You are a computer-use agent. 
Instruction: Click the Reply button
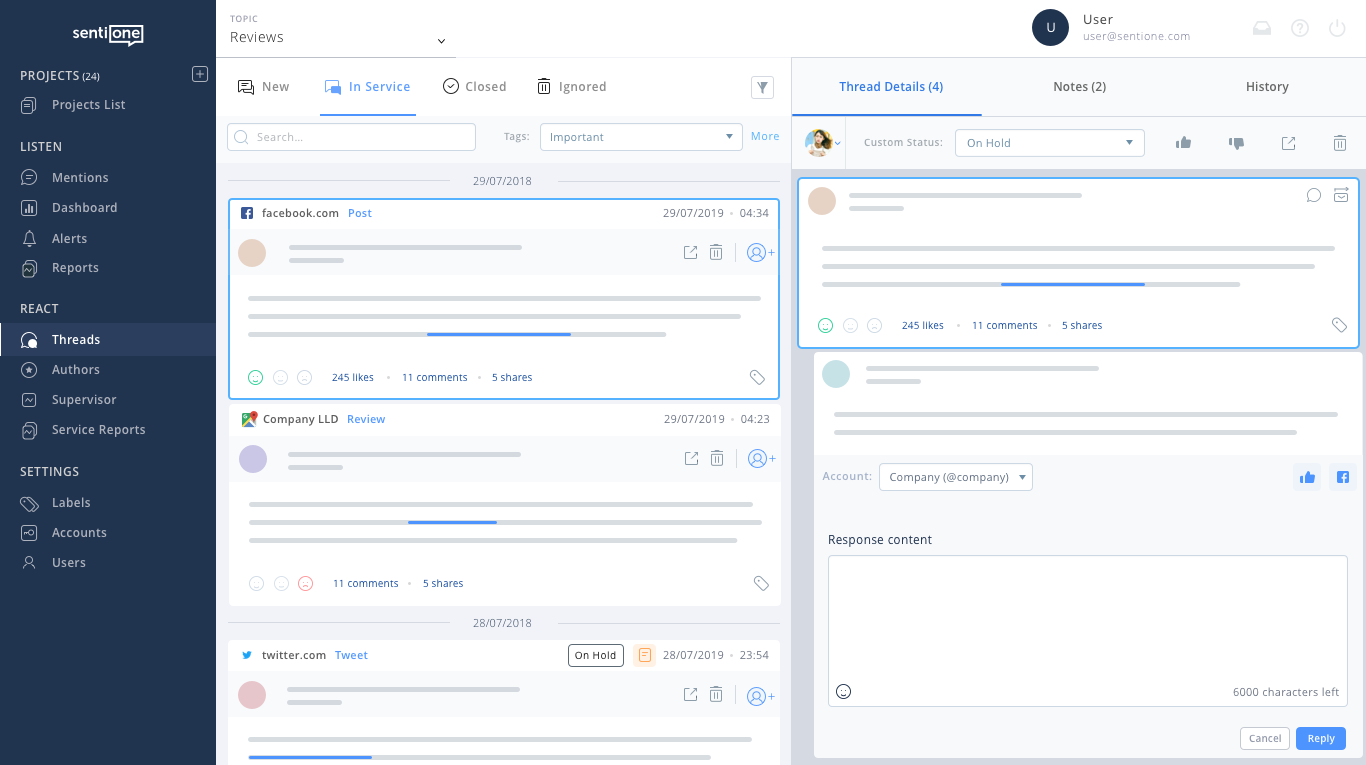coord(1320,738)
